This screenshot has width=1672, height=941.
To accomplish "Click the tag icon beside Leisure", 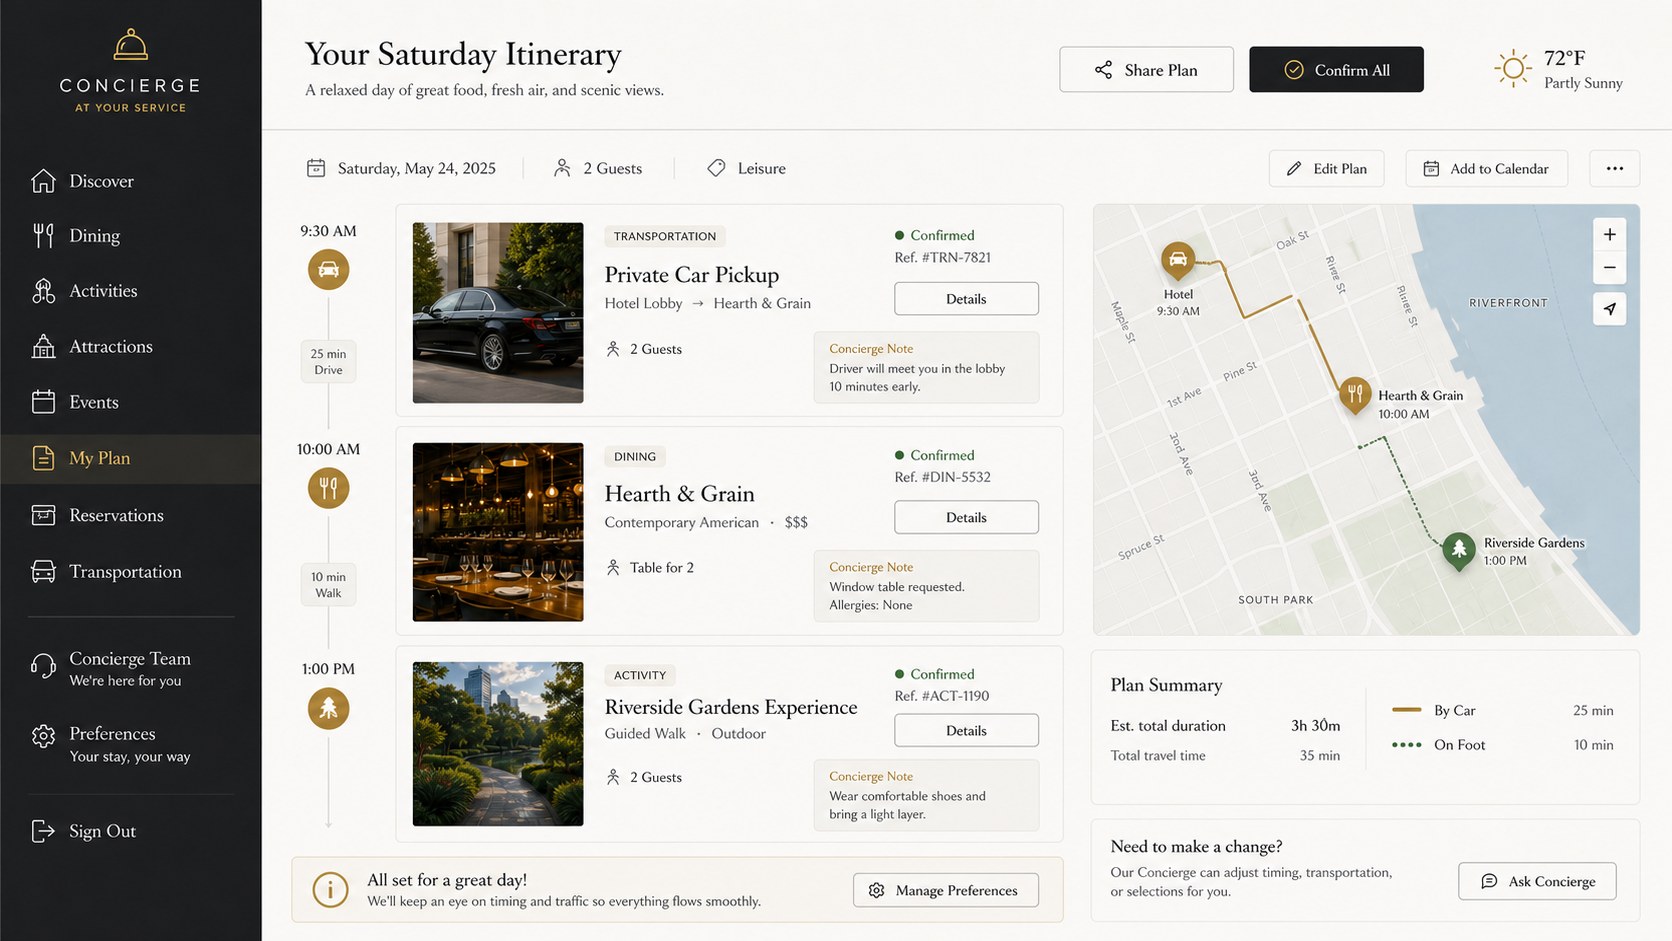I will [x=716, y=168].
